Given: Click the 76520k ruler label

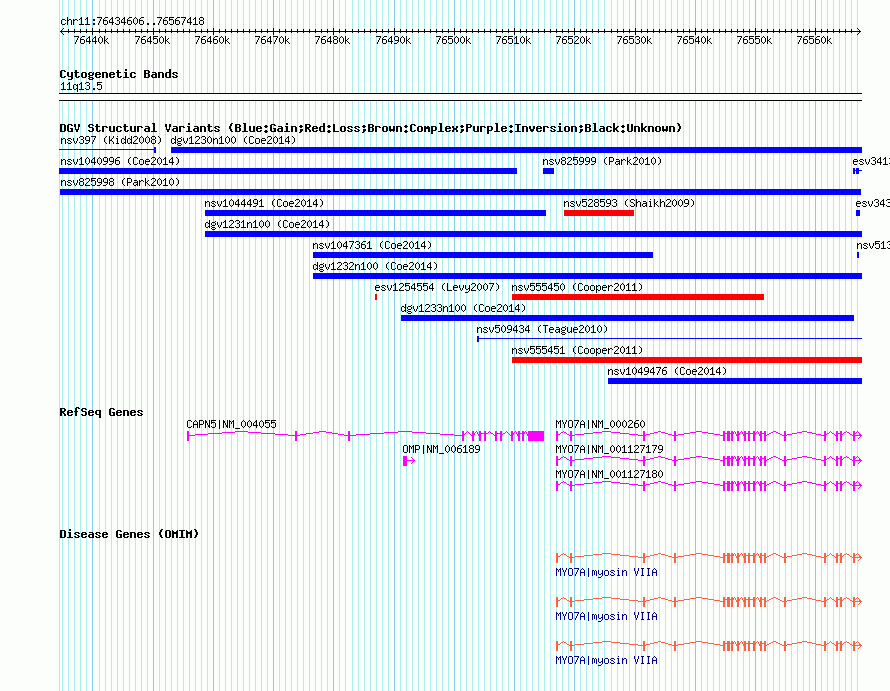Looking at the screenshot, I should (573, 40).
